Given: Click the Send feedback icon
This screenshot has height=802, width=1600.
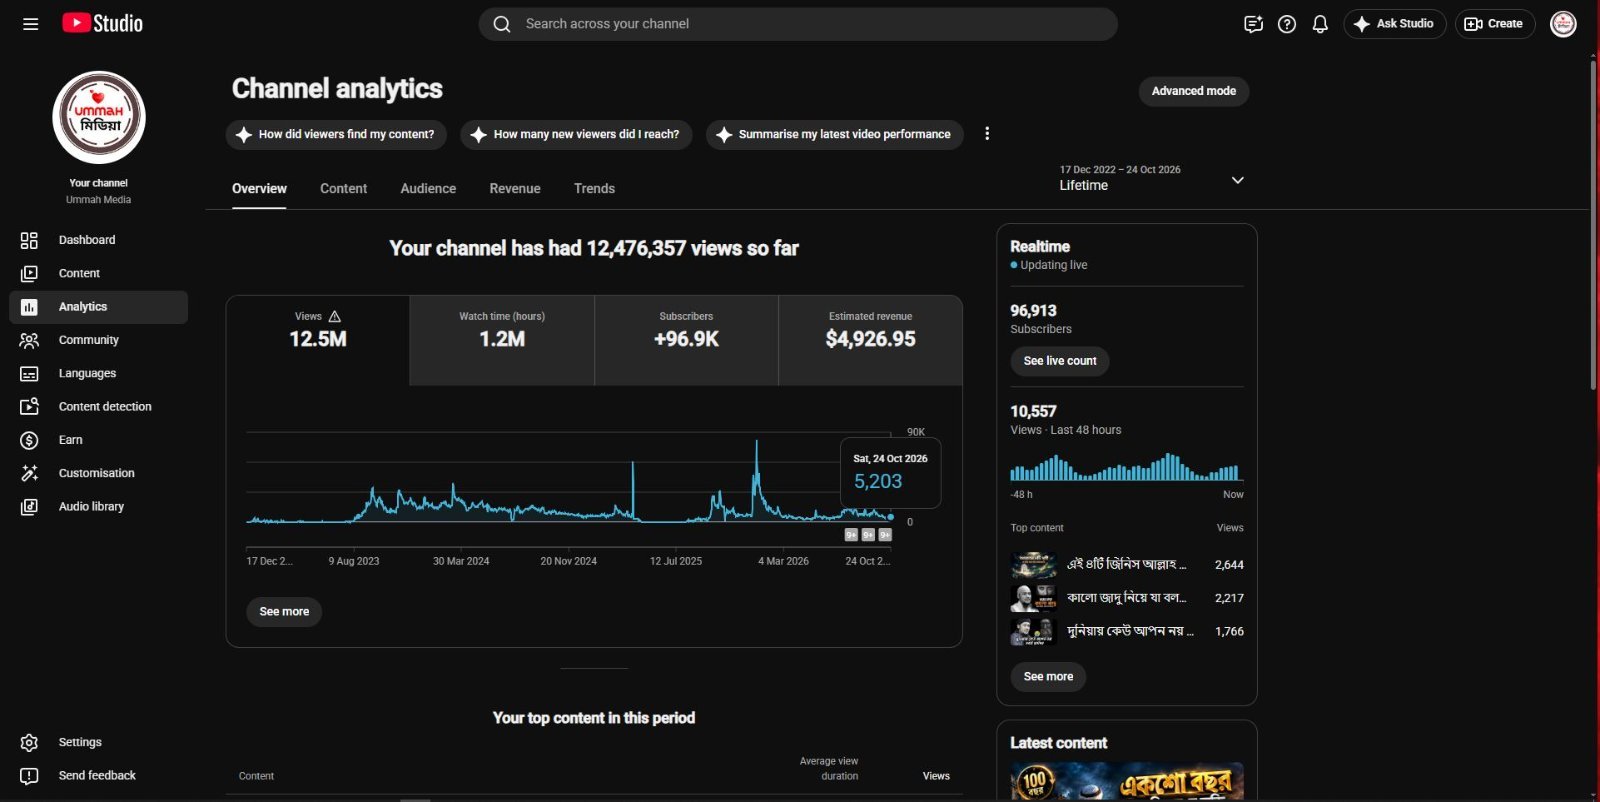Looking at the screenshot, I should 29,775.
